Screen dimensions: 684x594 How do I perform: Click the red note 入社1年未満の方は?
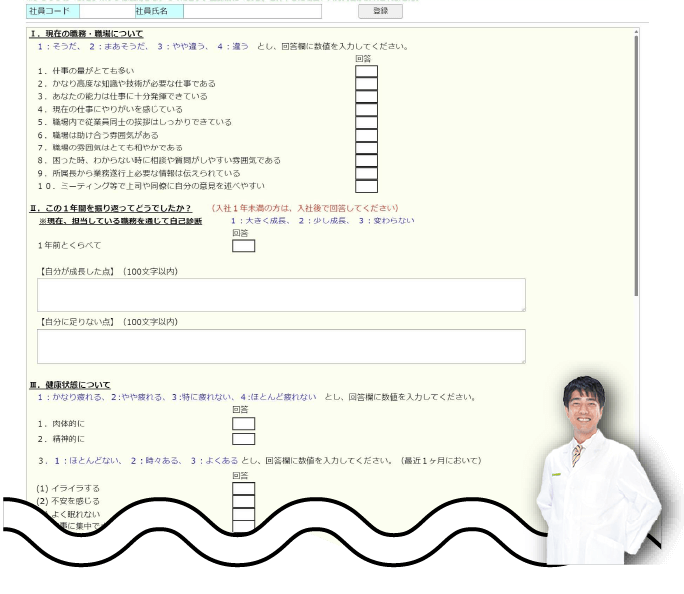point(305,208)
